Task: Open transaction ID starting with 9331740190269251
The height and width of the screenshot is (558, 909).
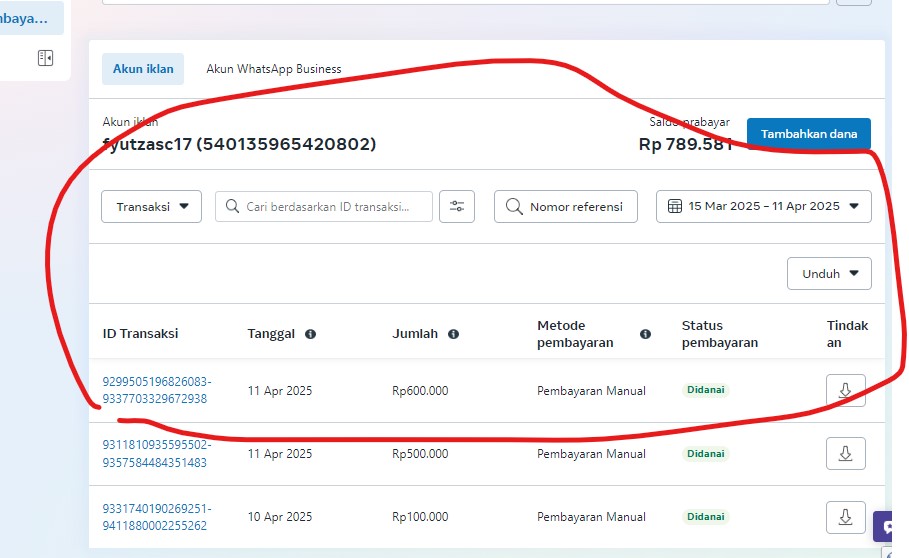Action: point(156,517)
